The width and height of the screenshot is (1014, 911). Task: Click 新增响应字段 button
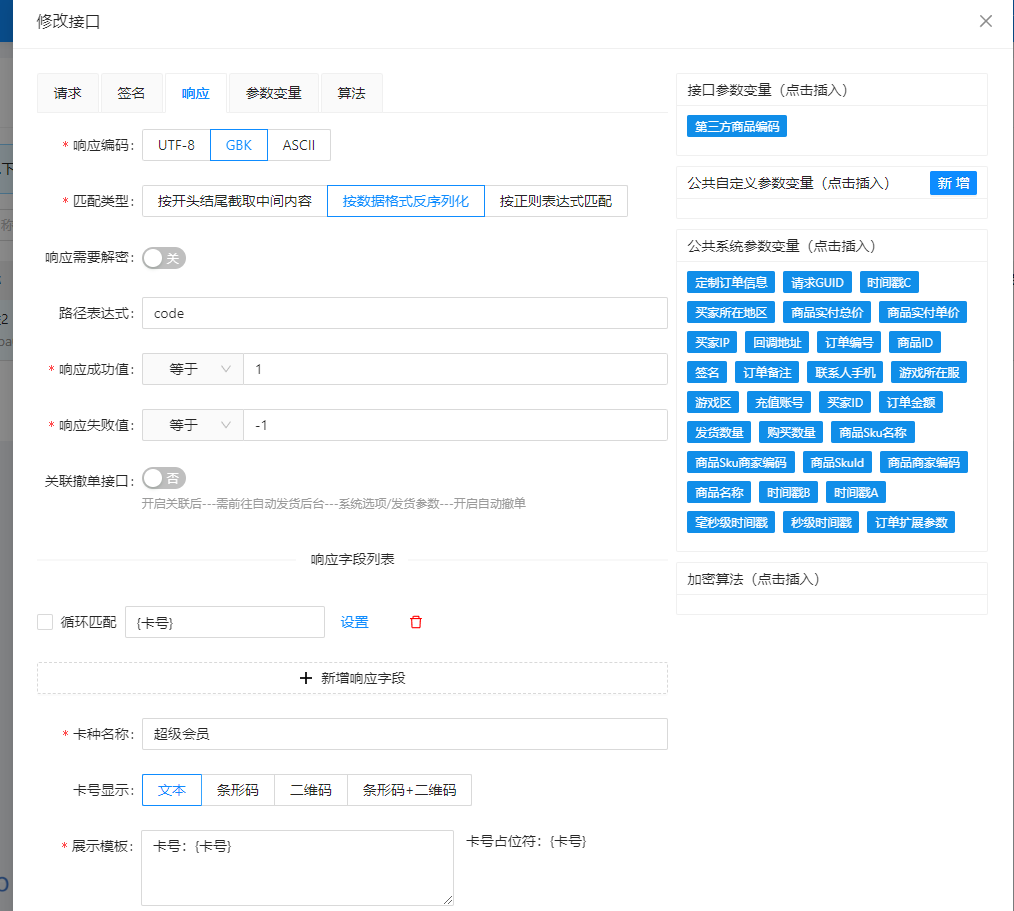pos(352,678)
